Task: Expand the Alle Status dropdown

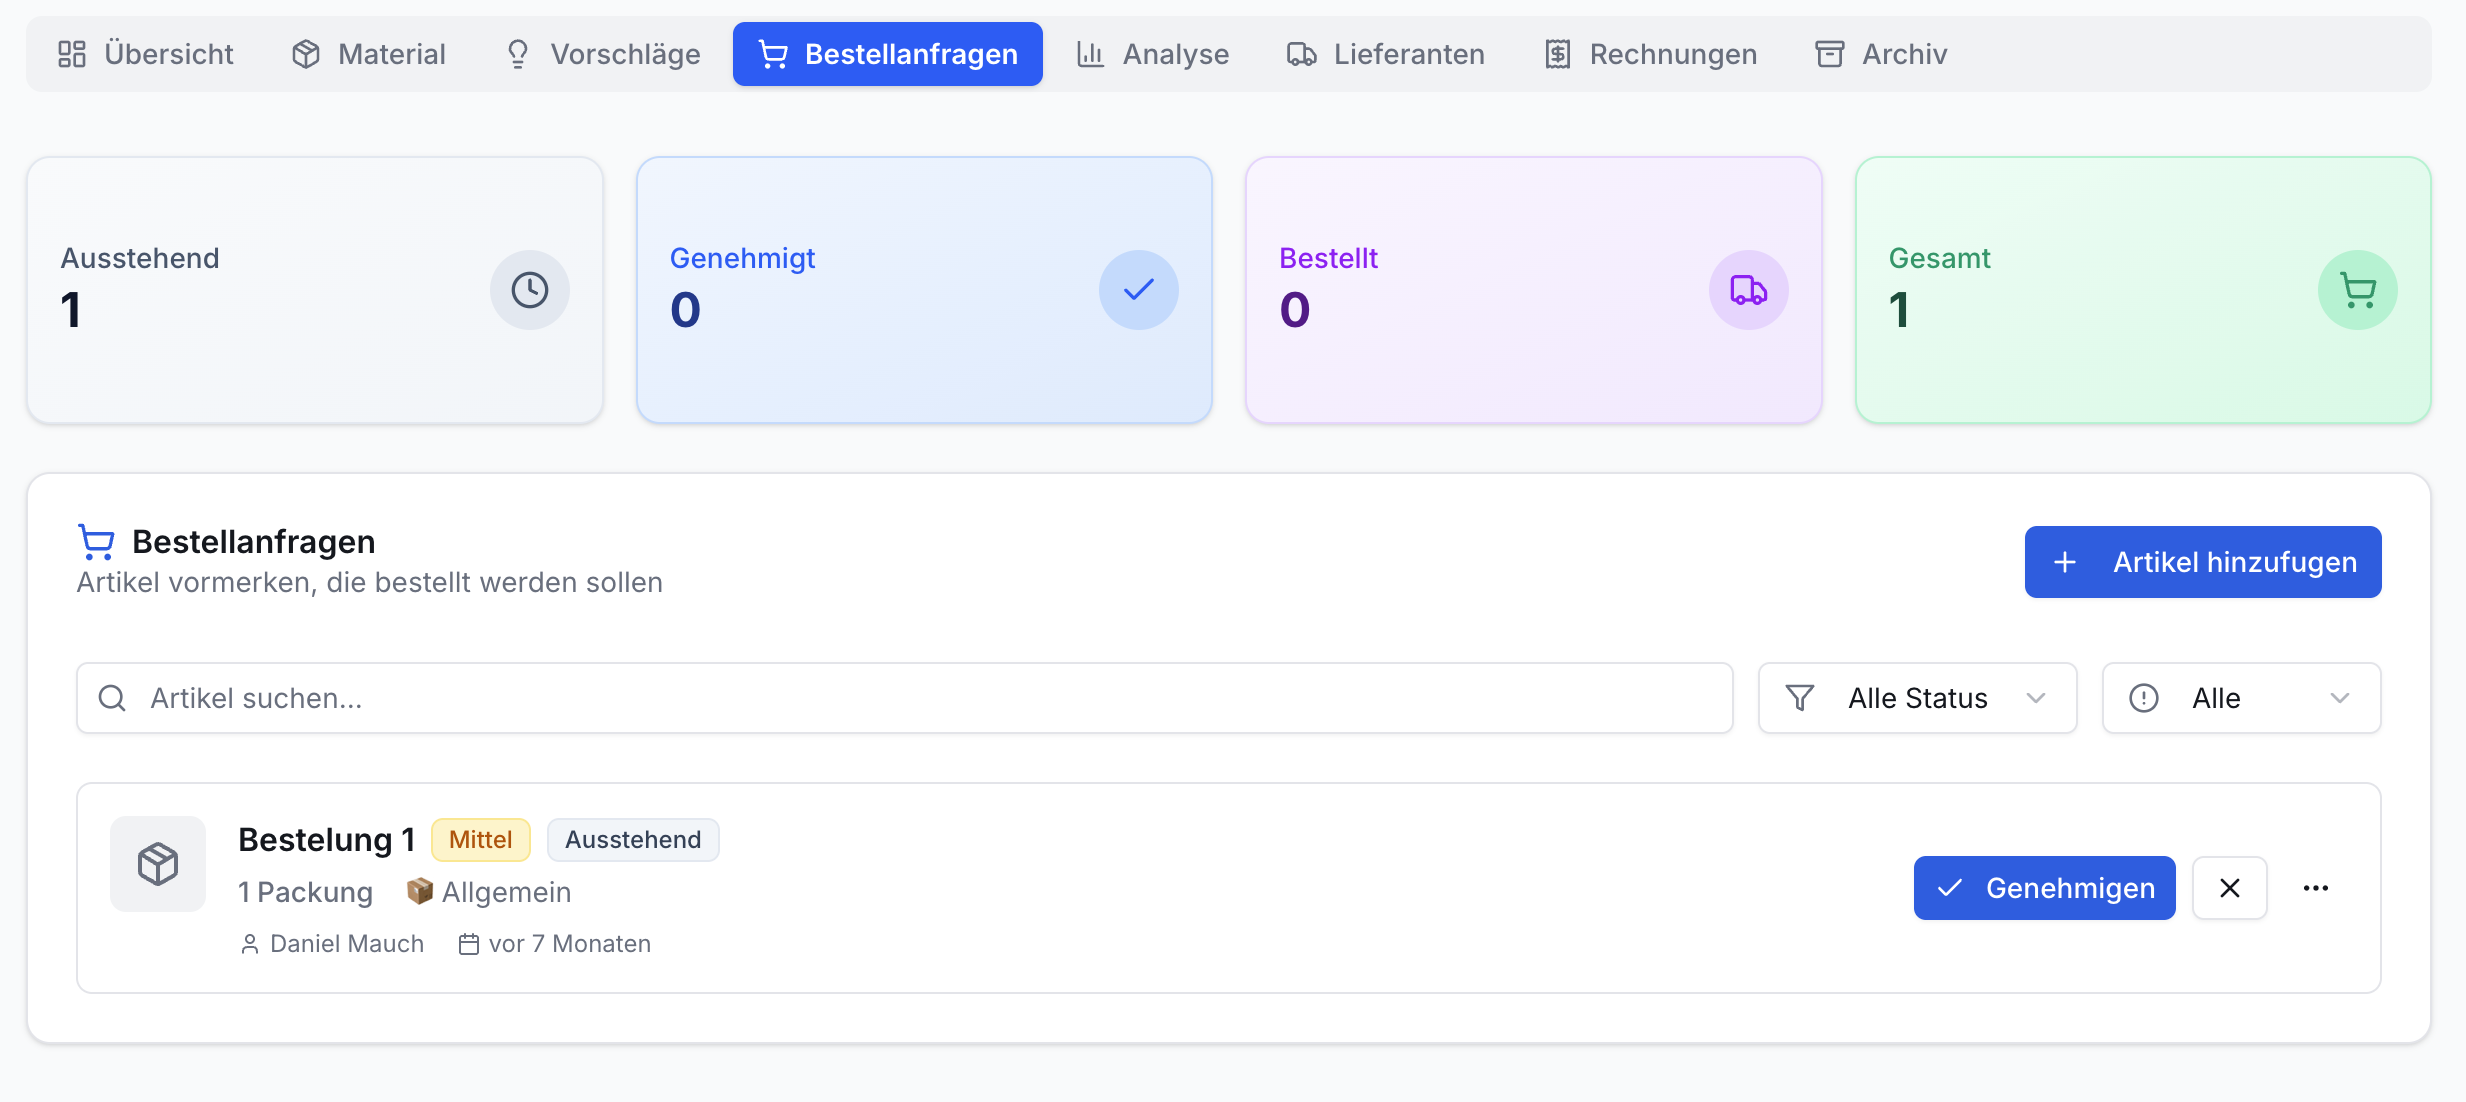Action: [x=1918, y=698]
